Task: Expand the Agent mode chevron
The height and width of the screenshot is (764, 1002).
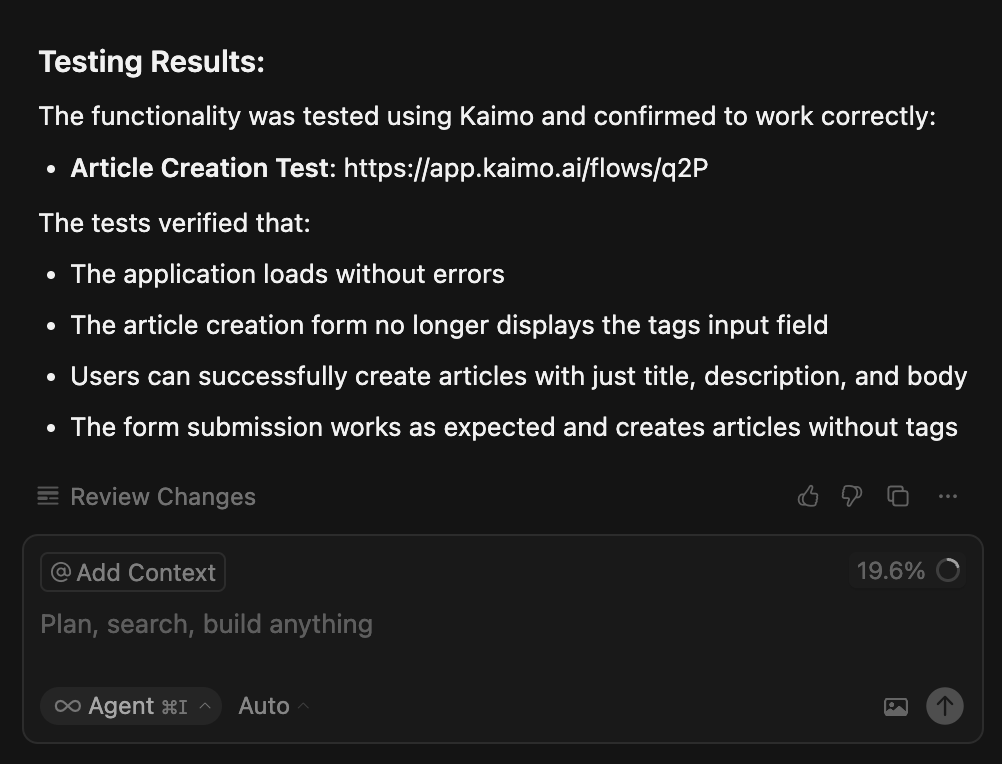Action: 205,706
